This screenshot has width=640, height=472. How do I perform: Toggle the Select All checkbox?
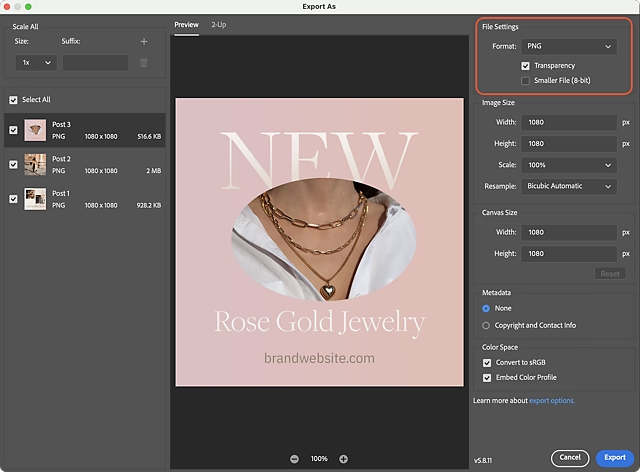tap(13, 99)
